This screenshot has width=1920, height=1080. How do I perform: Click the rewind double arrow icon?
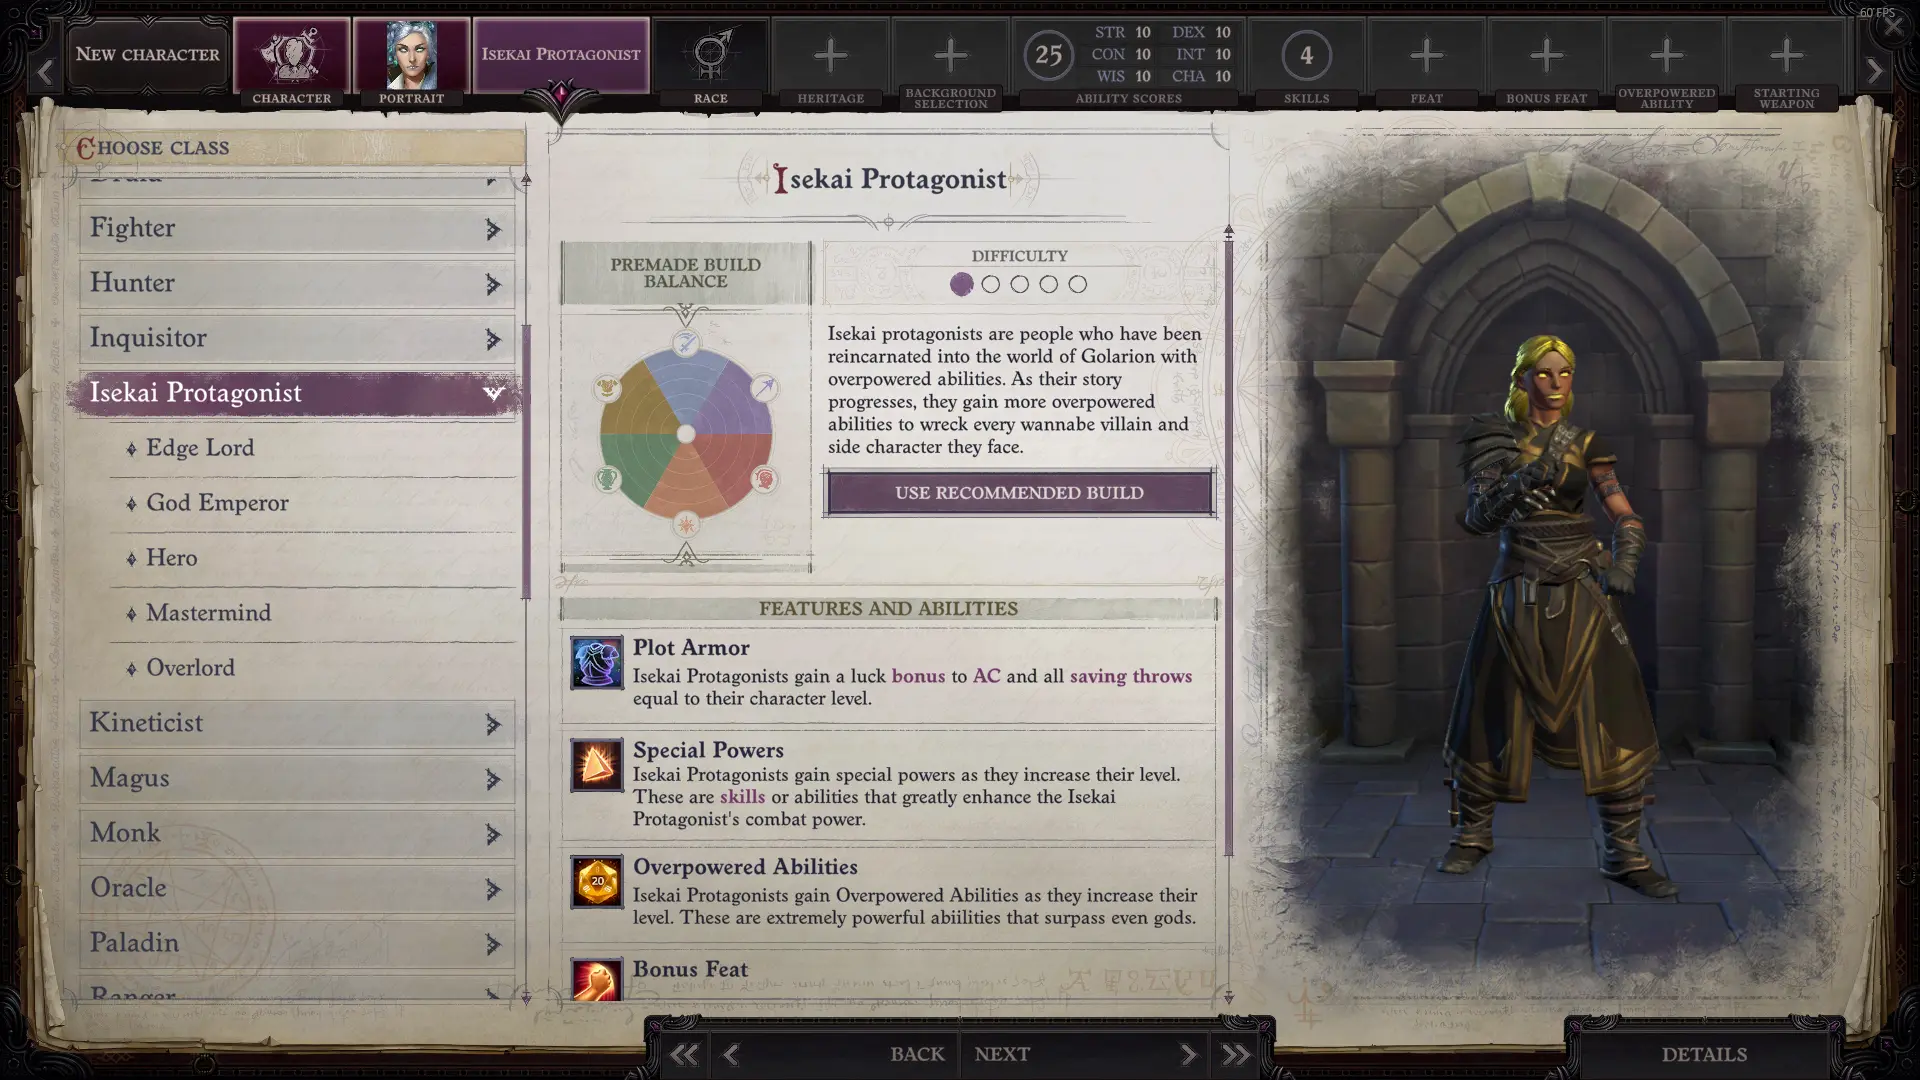point(684,1054)
